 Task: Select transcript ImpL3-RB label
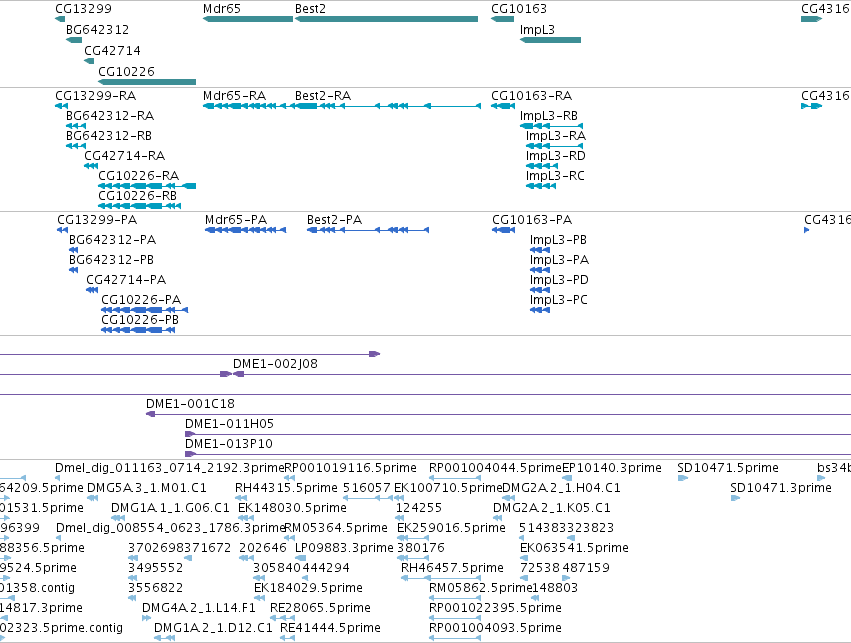point(549,116)
